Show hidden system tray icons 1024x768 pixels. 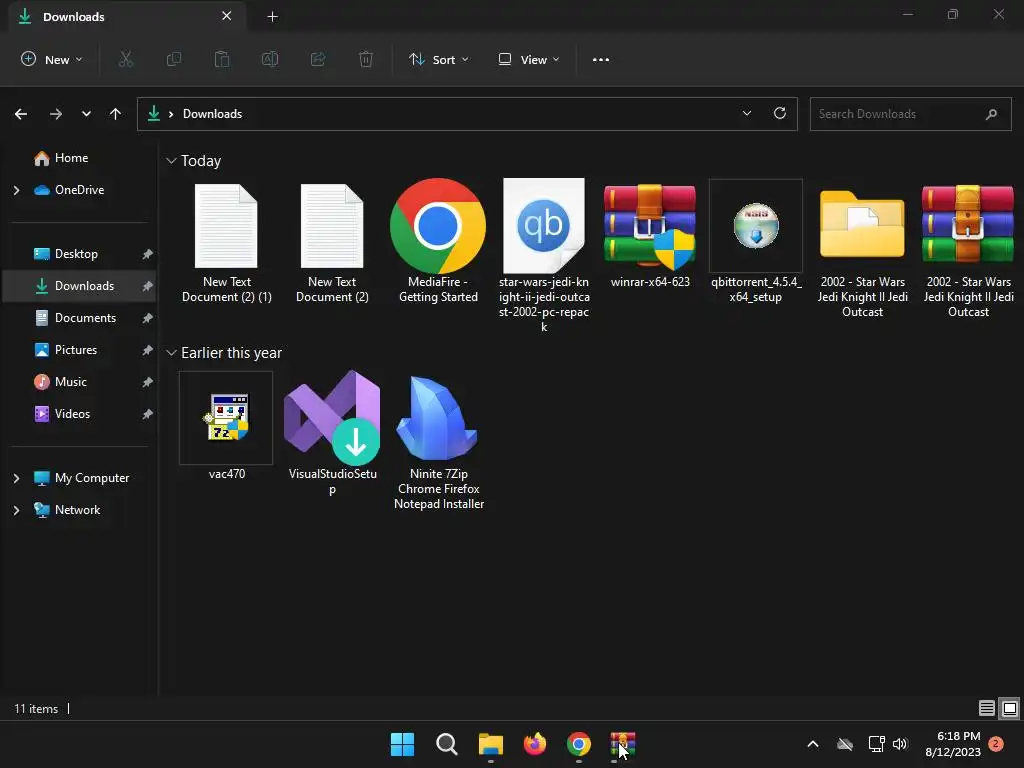click(813, 744)
